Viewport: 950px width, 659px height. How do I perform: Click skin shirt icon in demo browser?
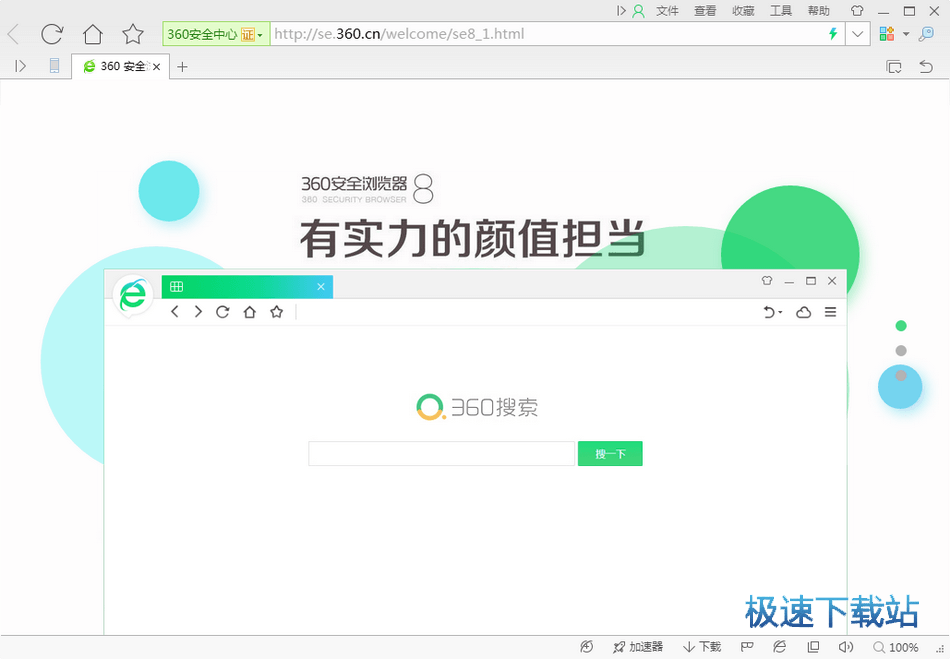[x=767, y=280]
